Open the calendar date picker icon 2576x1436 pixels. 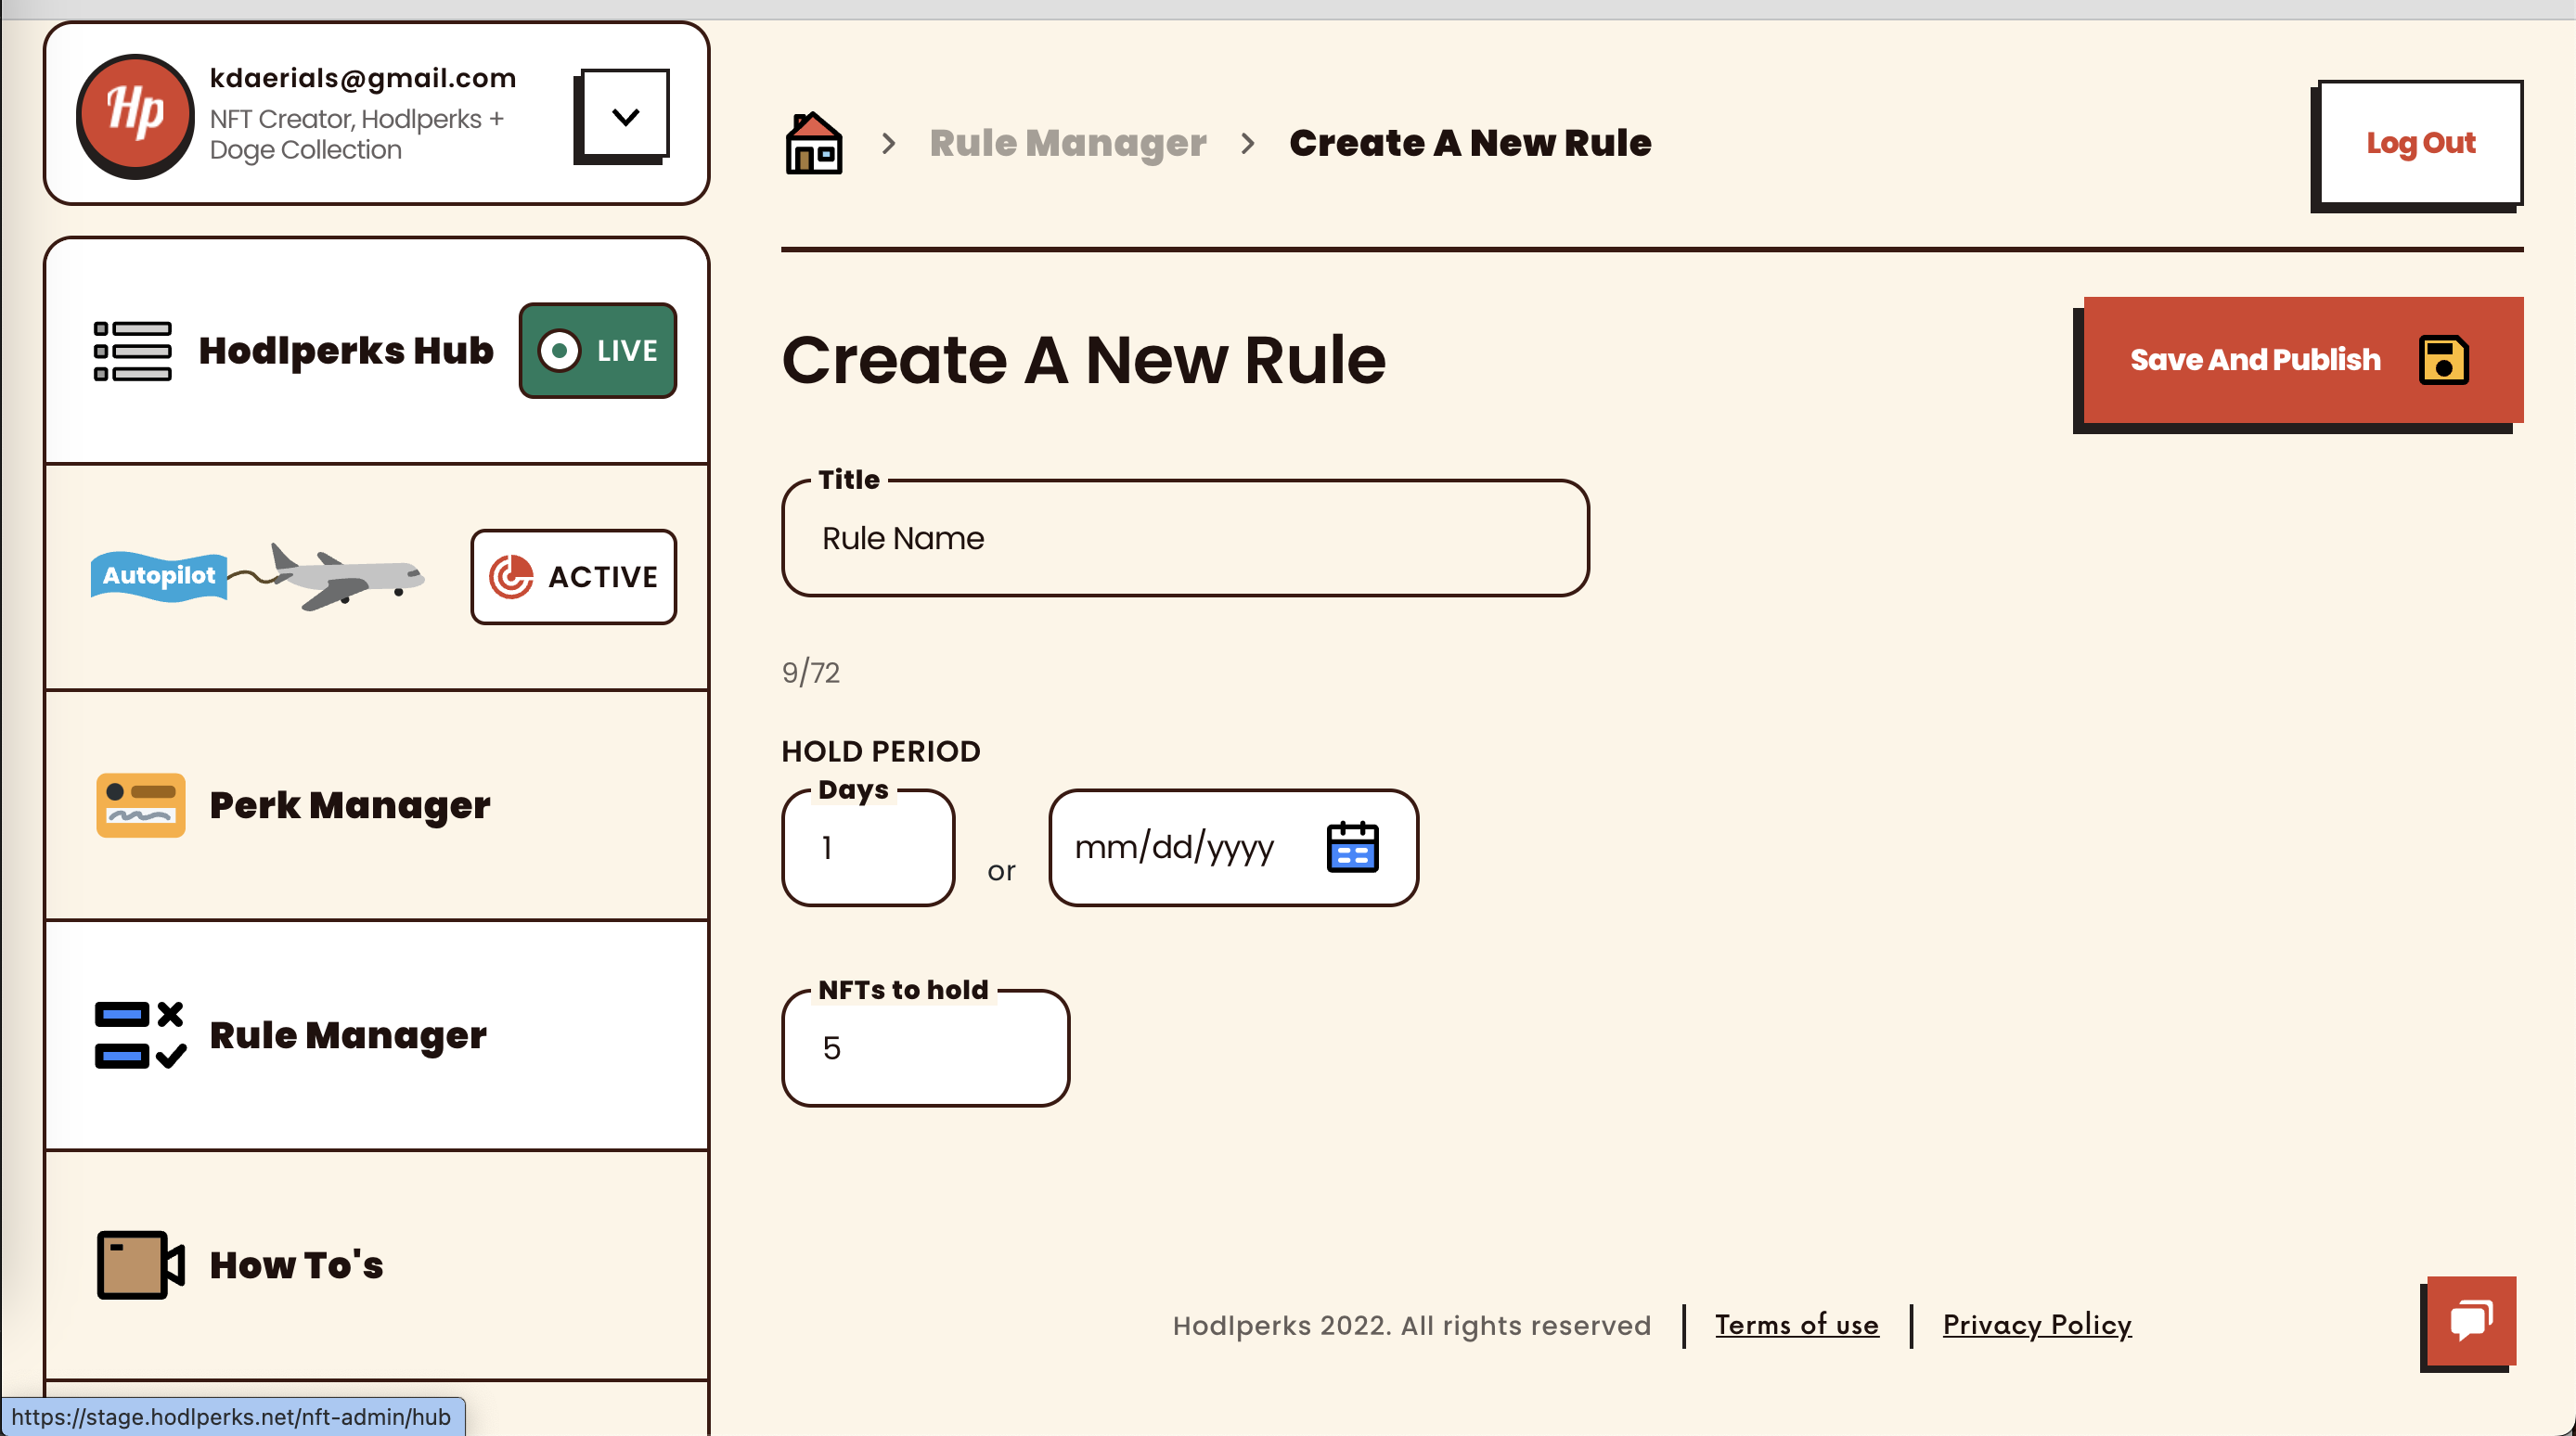[x=1352, y=848]
